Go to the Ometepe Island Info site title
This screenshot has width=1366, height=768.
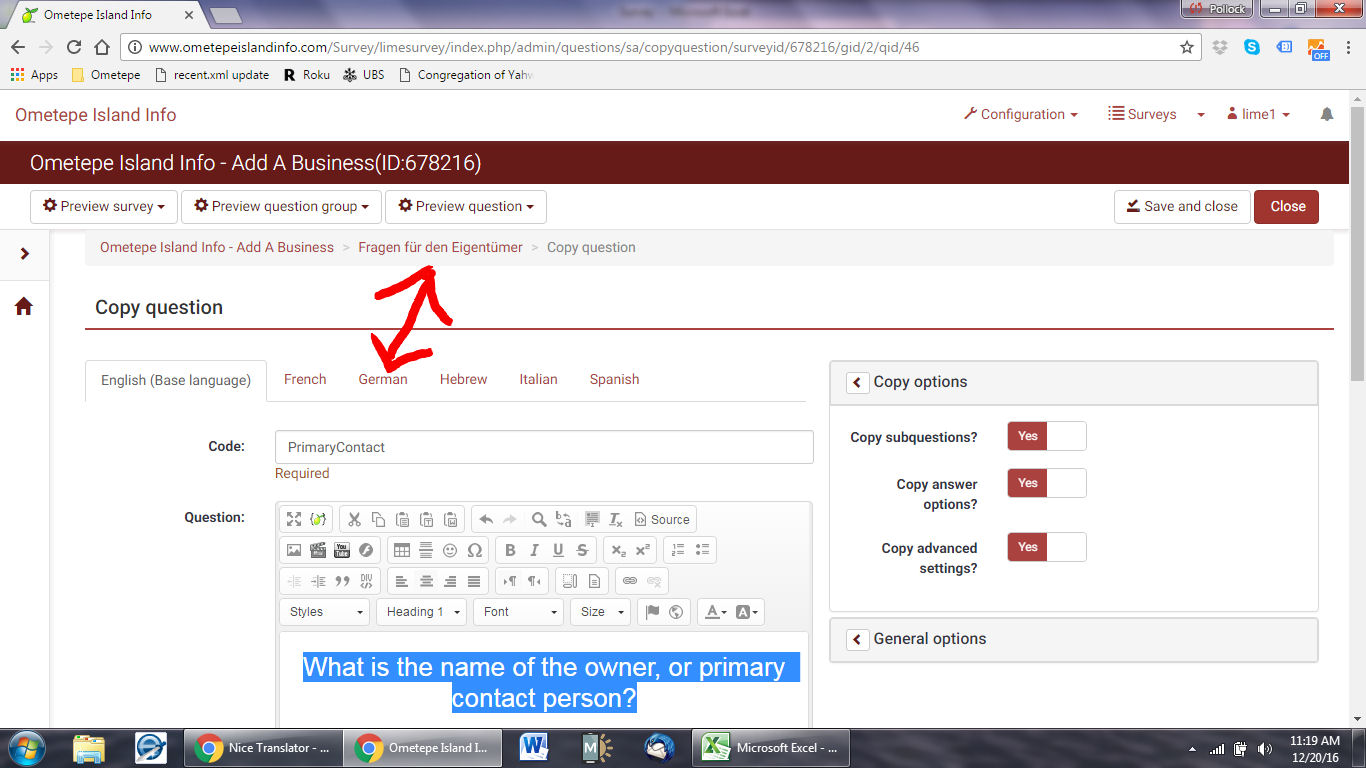tap(96, 115)
